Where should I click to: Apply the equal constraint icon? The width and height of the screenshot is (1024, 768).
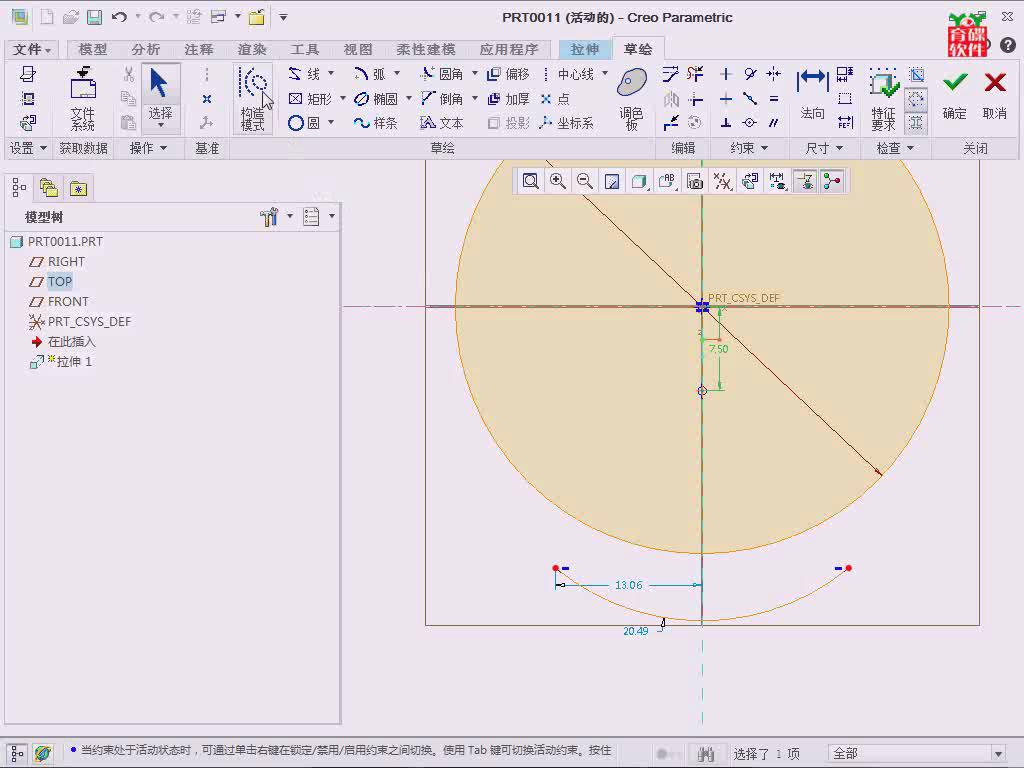coord(774,99)
